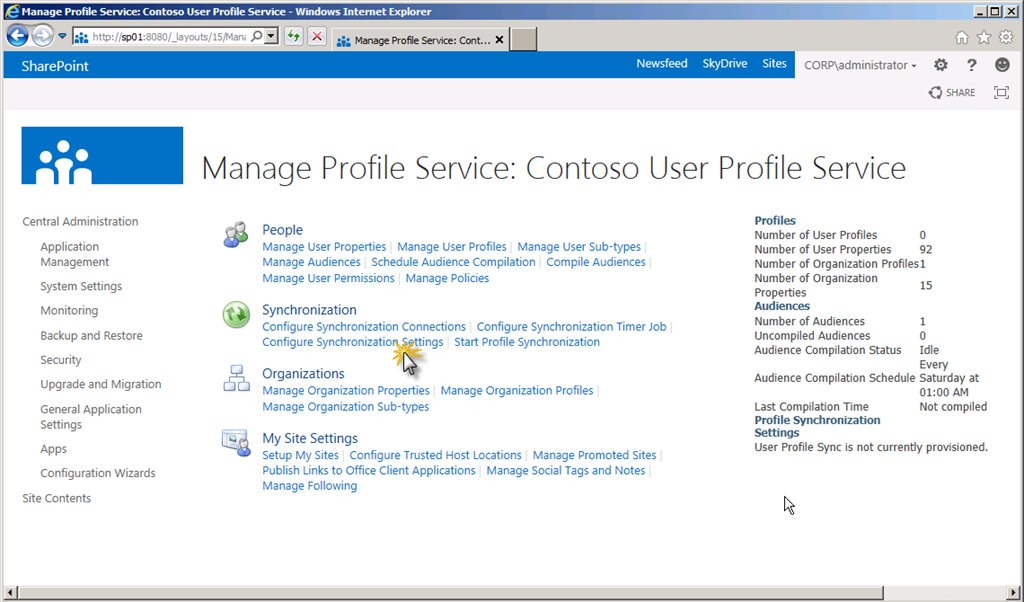The width and height of the screenshot is (1024, 602).
Task: Open the SharePoint Settings gear menu
Action: (940, 65)
